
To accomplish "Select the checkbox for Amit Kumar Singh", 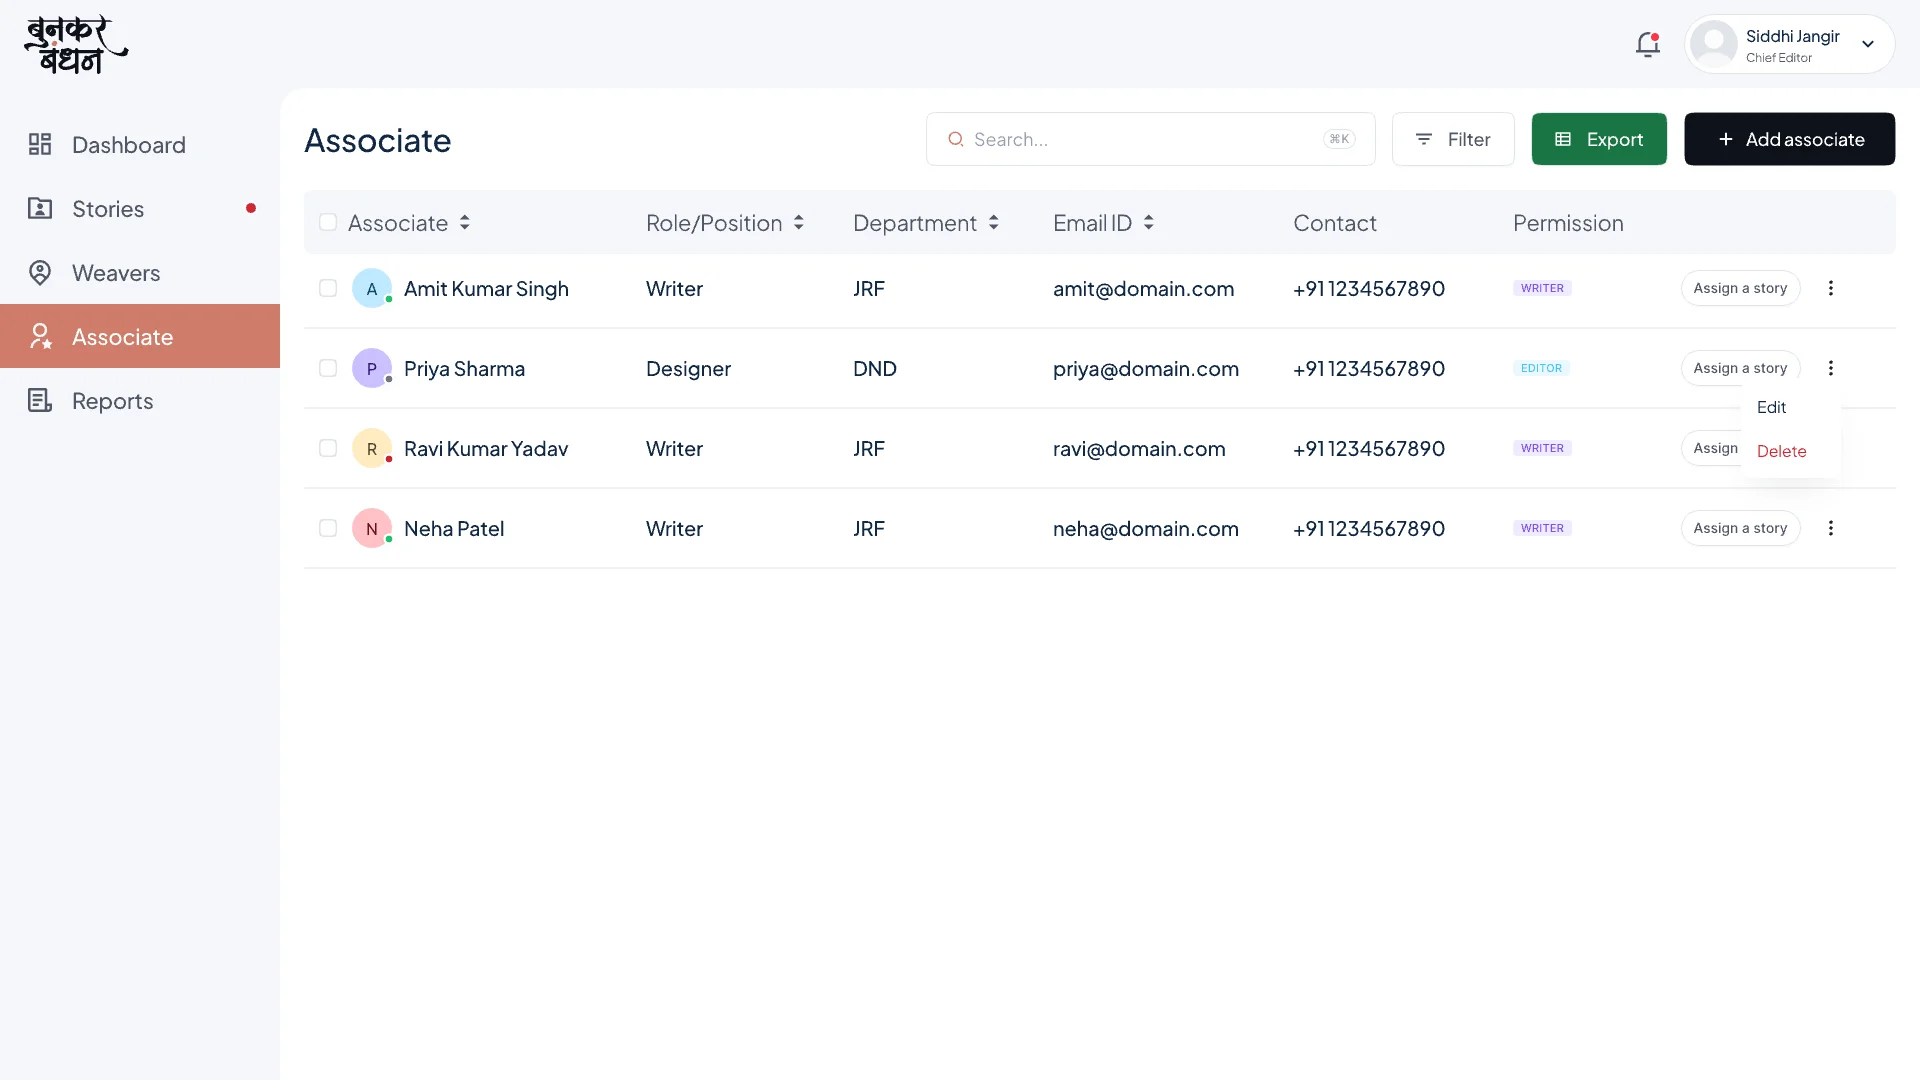I will [328, 288].
